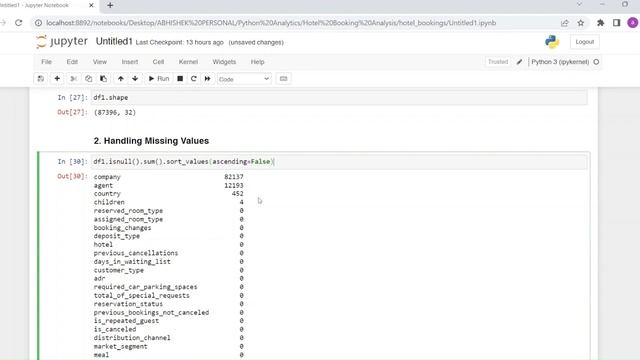
Task: Save the notebook with the floppy icon
Action: coord(40,79)
